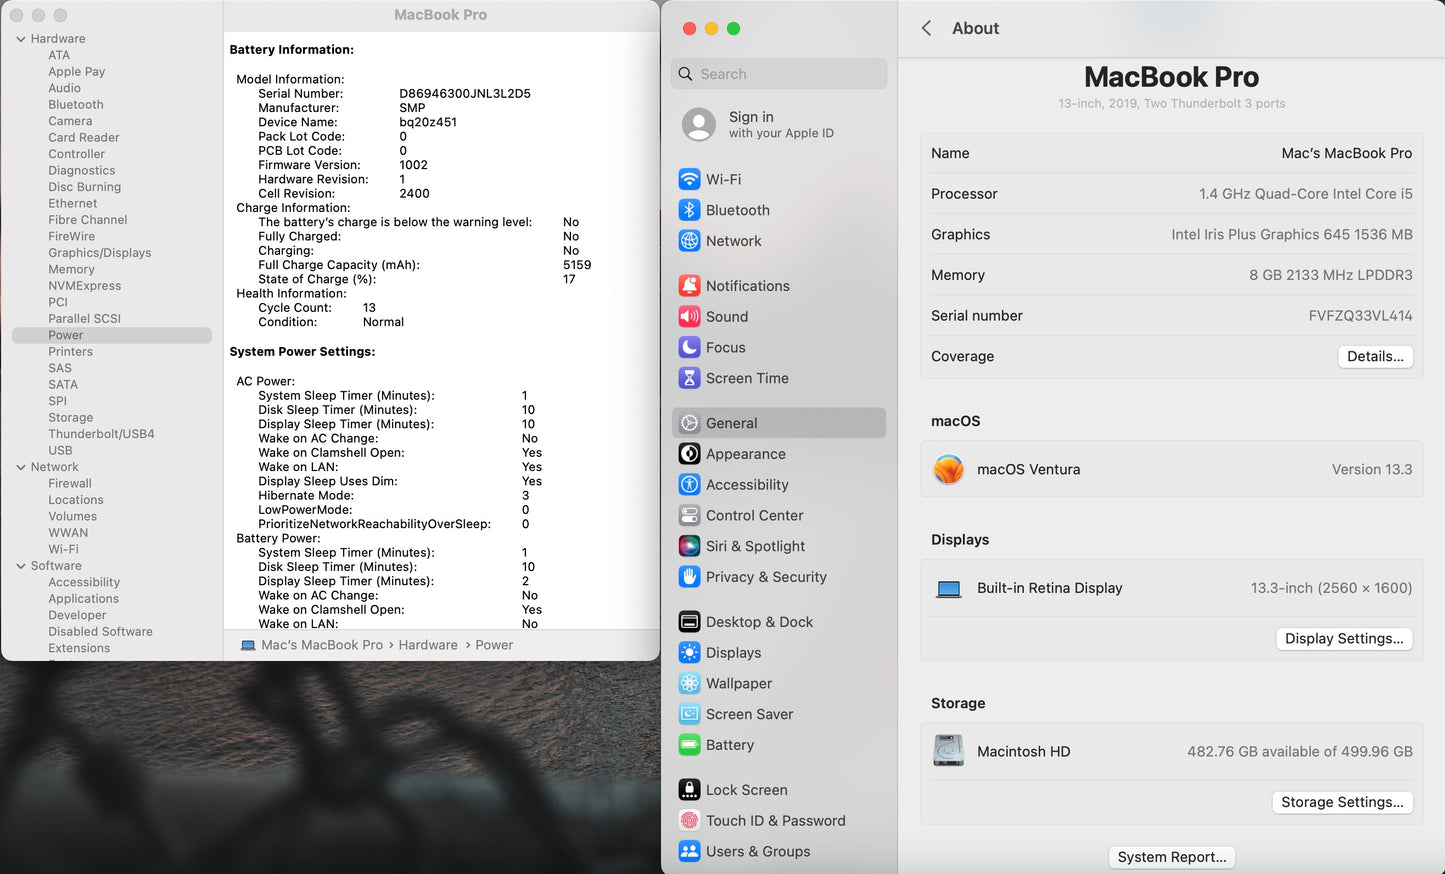The image size is (1445, 874).
Task: Open Touch ID & Password with the fingerprint icon
Action: point(689,820)
